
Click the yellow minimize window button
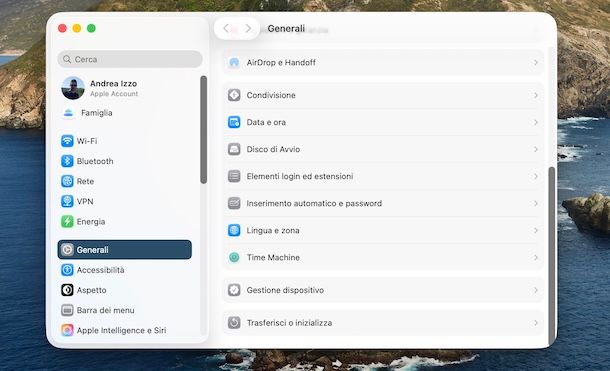[x=77, y=28]
